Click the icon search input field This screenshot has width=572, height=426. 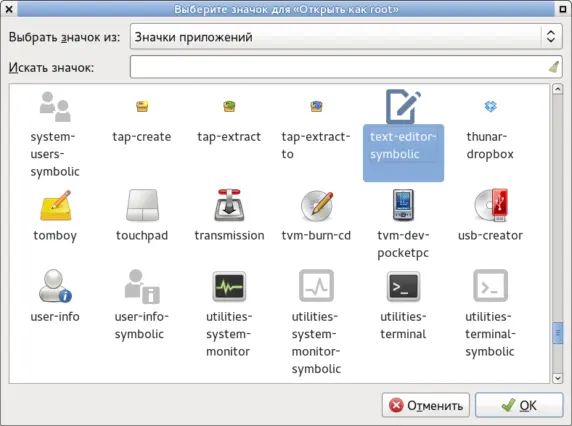pyautogui.click(x=346, y=67)
